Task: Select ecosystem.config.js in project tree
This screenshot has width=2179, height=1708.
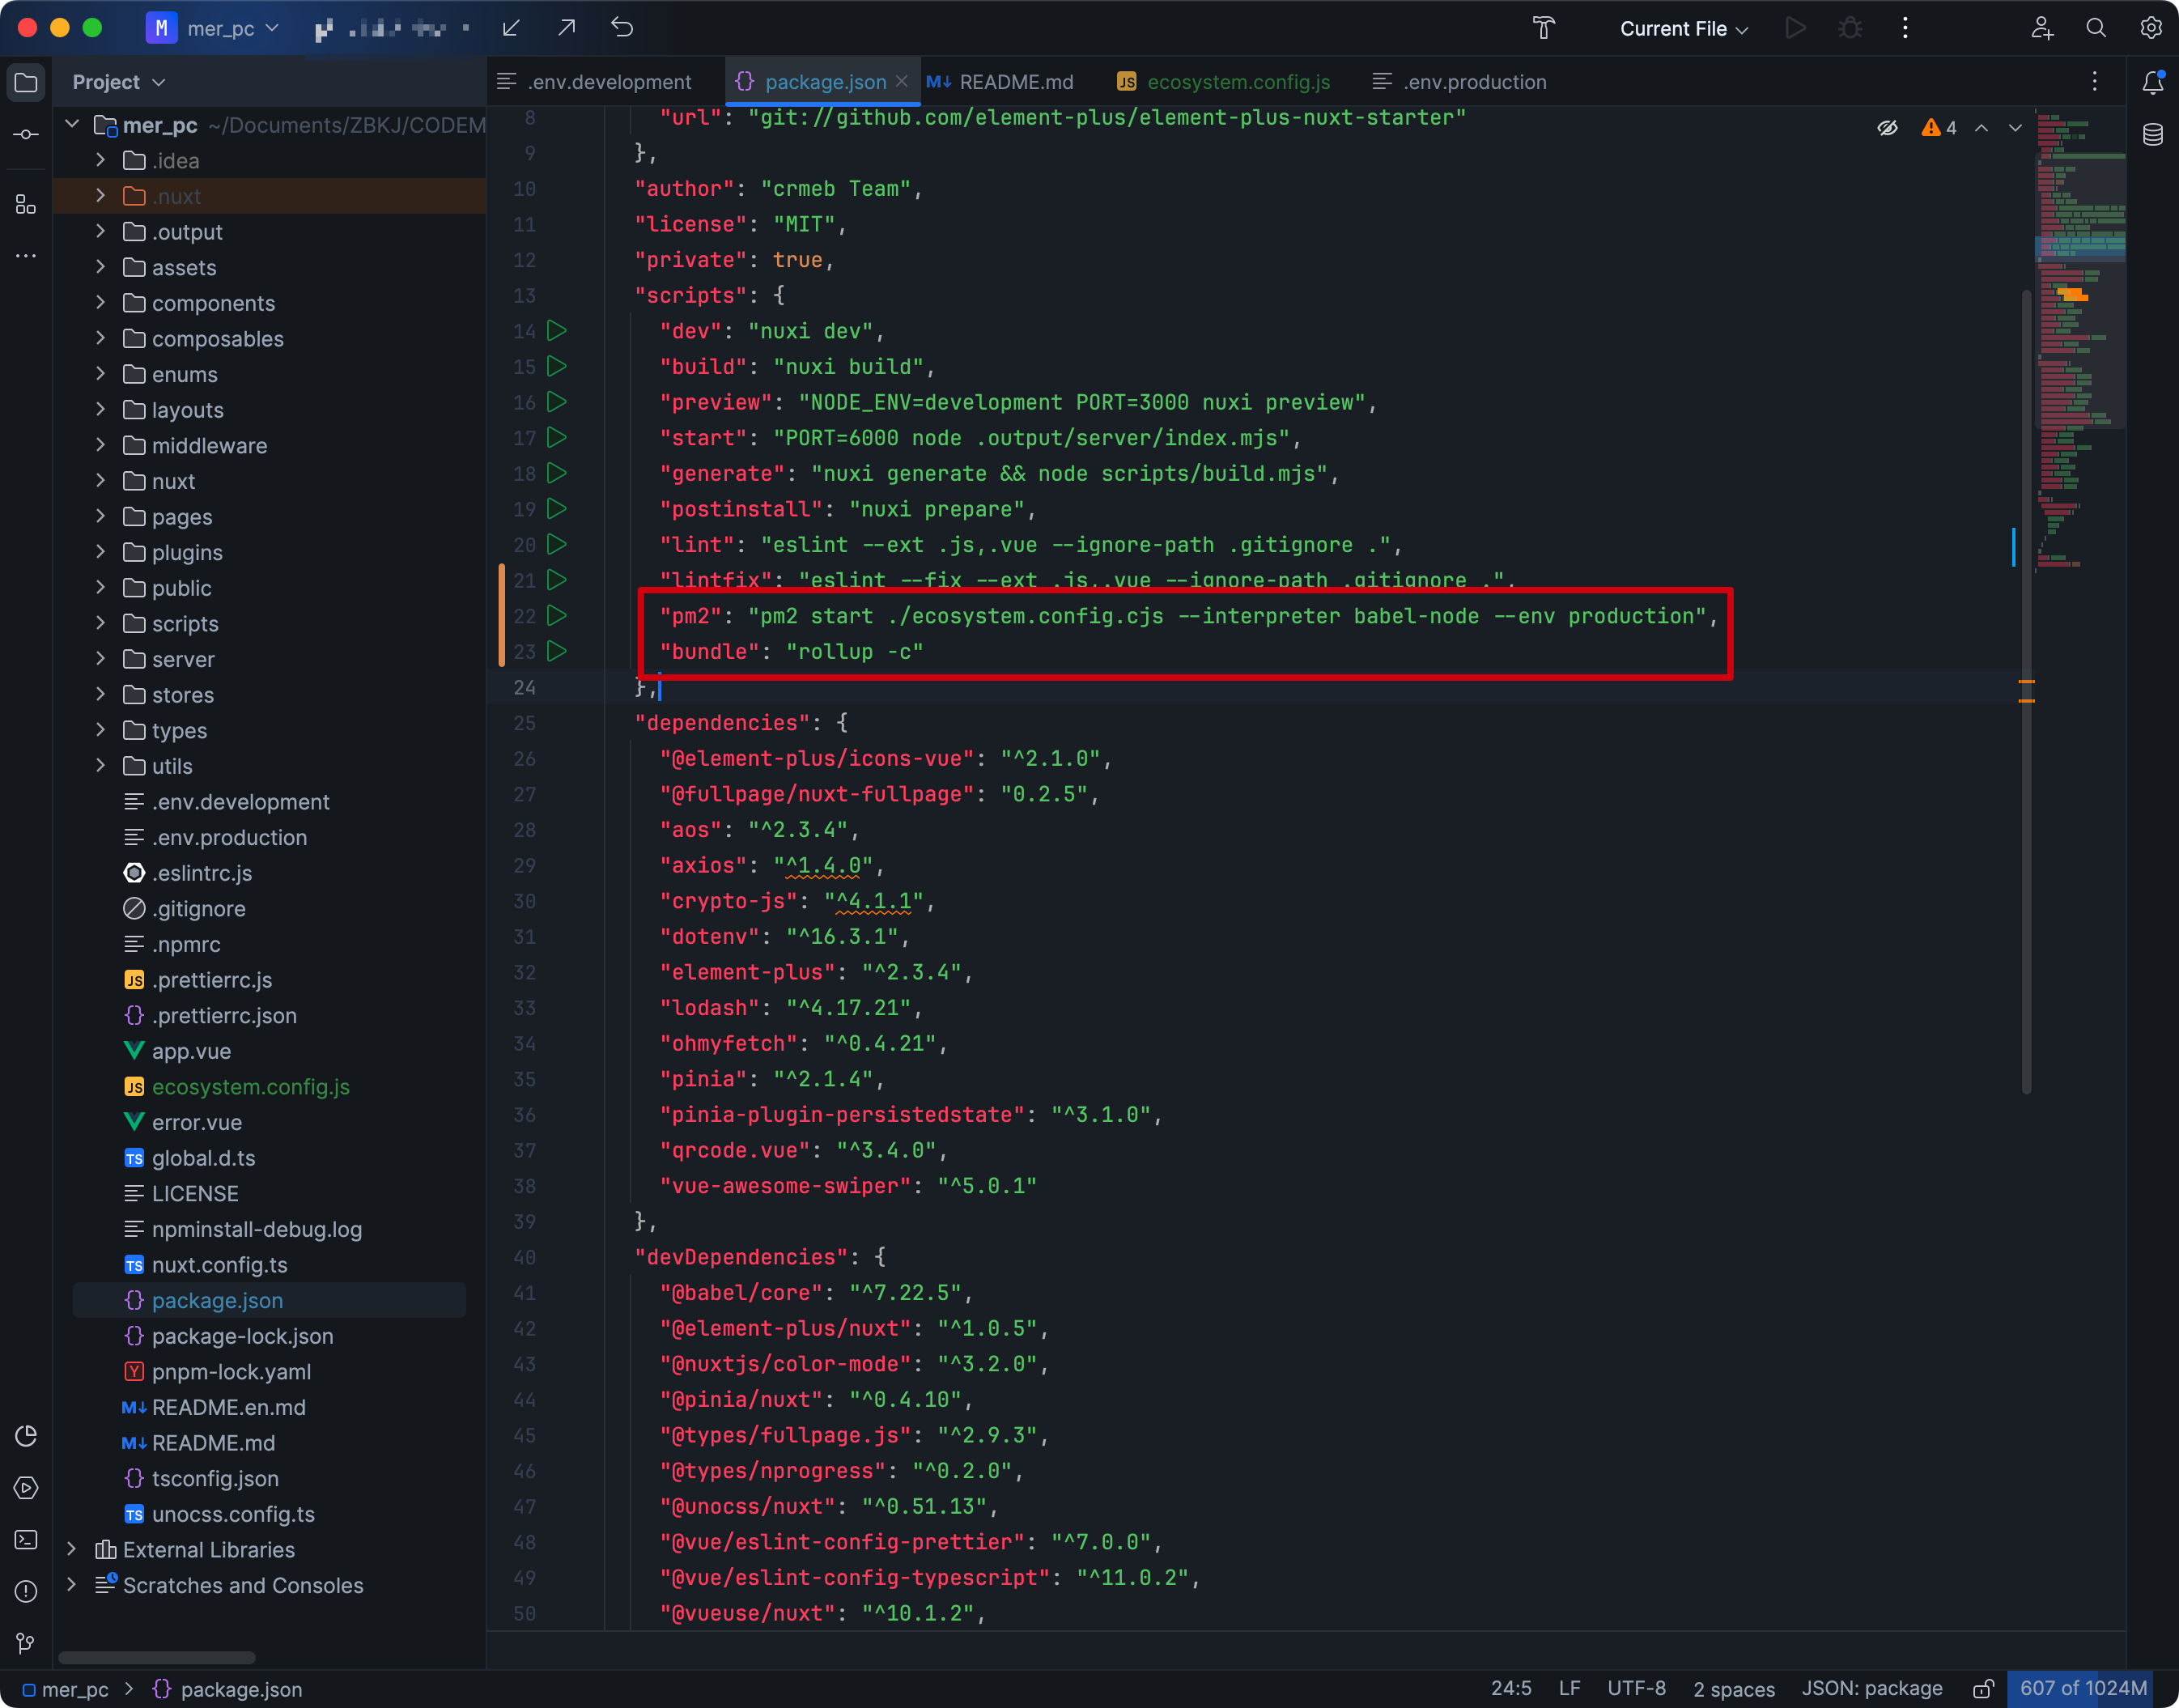Action: (x=250, y=1087)
